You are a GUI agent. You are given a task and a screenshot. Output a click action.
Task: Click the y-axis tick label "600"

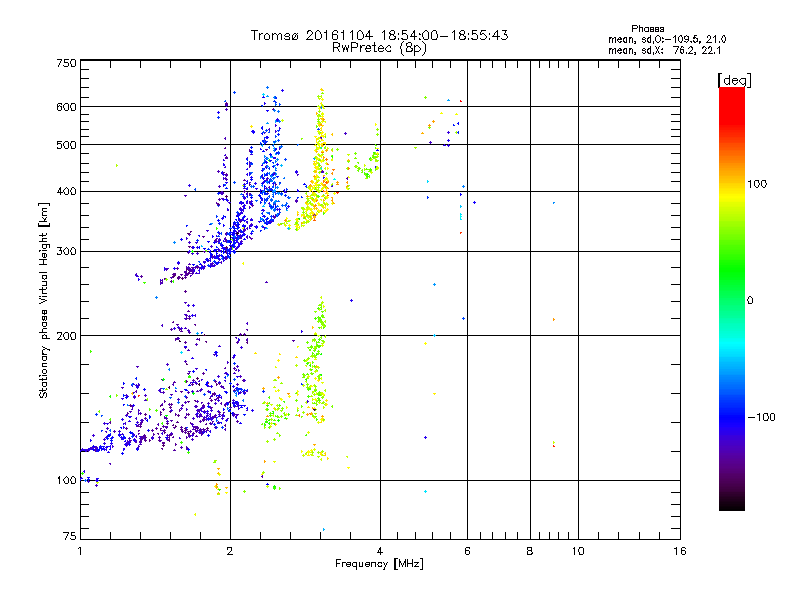[x=66, y=107]
